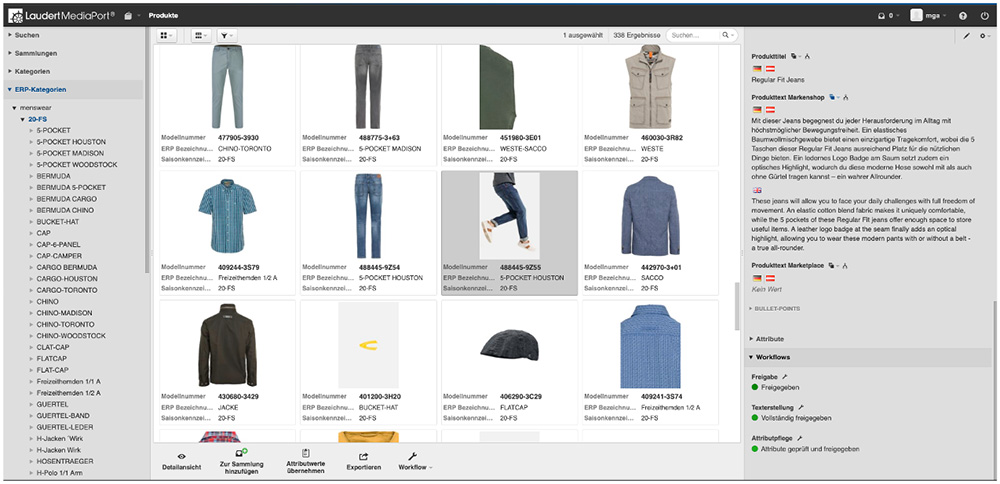Click the tag icon next to Produkttext Marketplace
The image size is (1000, 484).
point(833,265)
